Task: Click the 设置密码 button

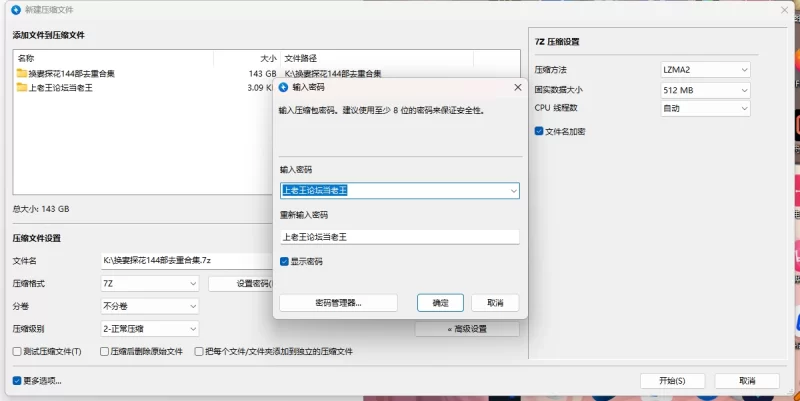Action: point(240,284)
